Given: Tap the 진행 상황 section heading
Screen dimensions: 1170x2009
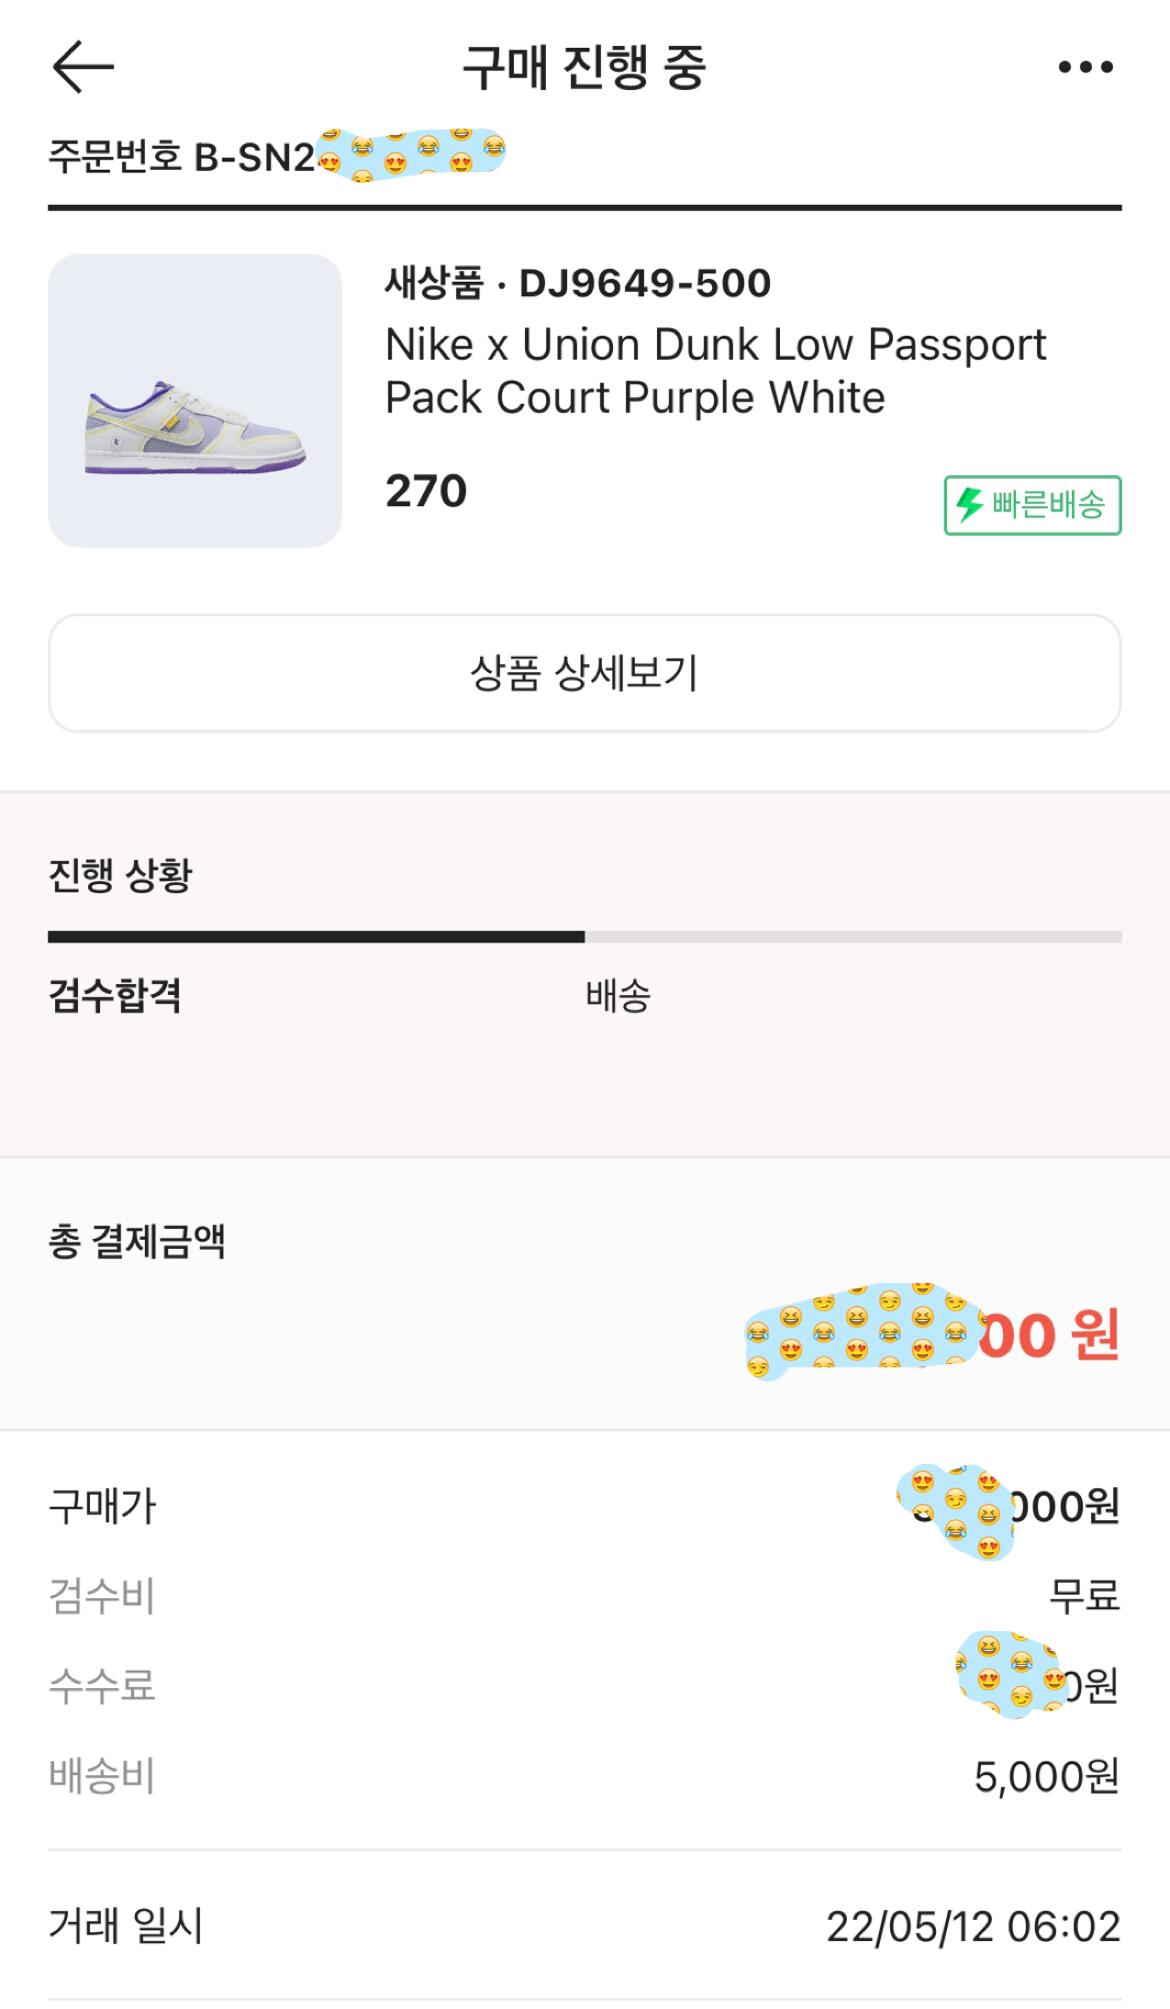Looking at the screenshot, I should [120, 875].
